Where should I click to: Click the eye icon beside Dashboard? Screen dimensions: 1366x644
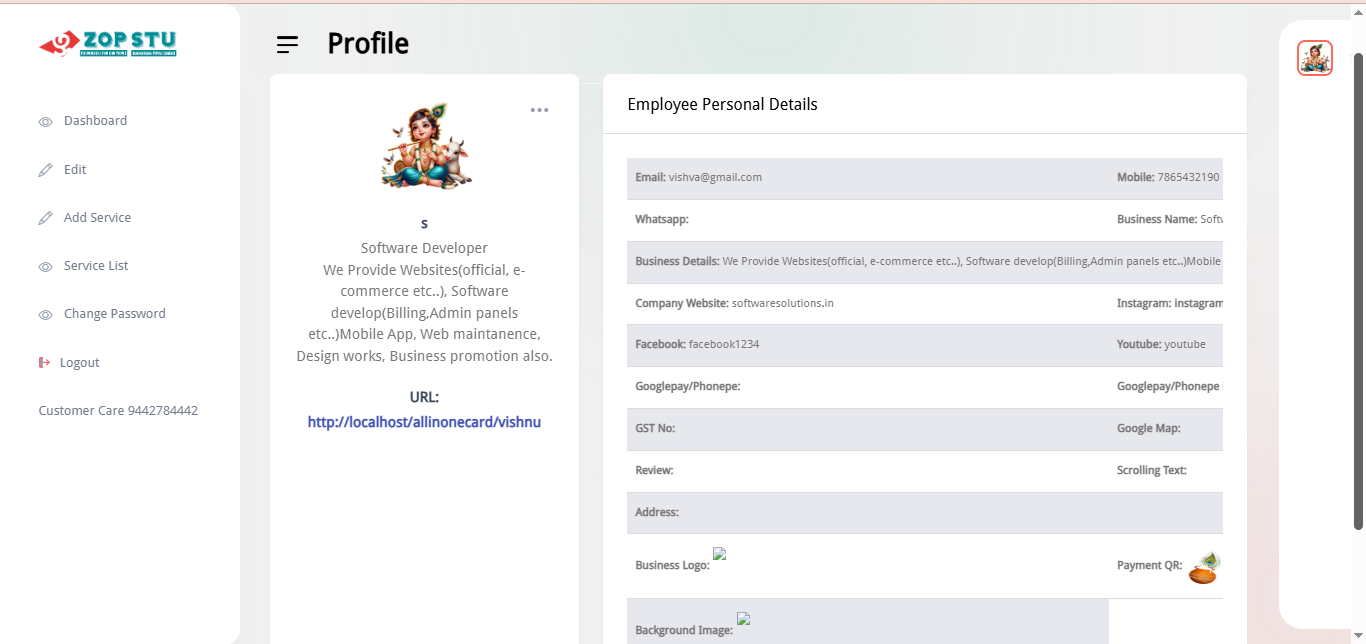[45, 122]
